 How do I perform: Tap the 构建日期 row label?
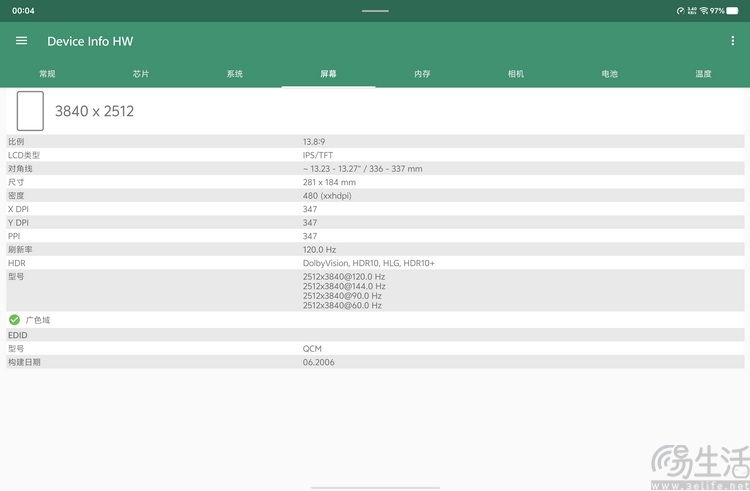24,362
